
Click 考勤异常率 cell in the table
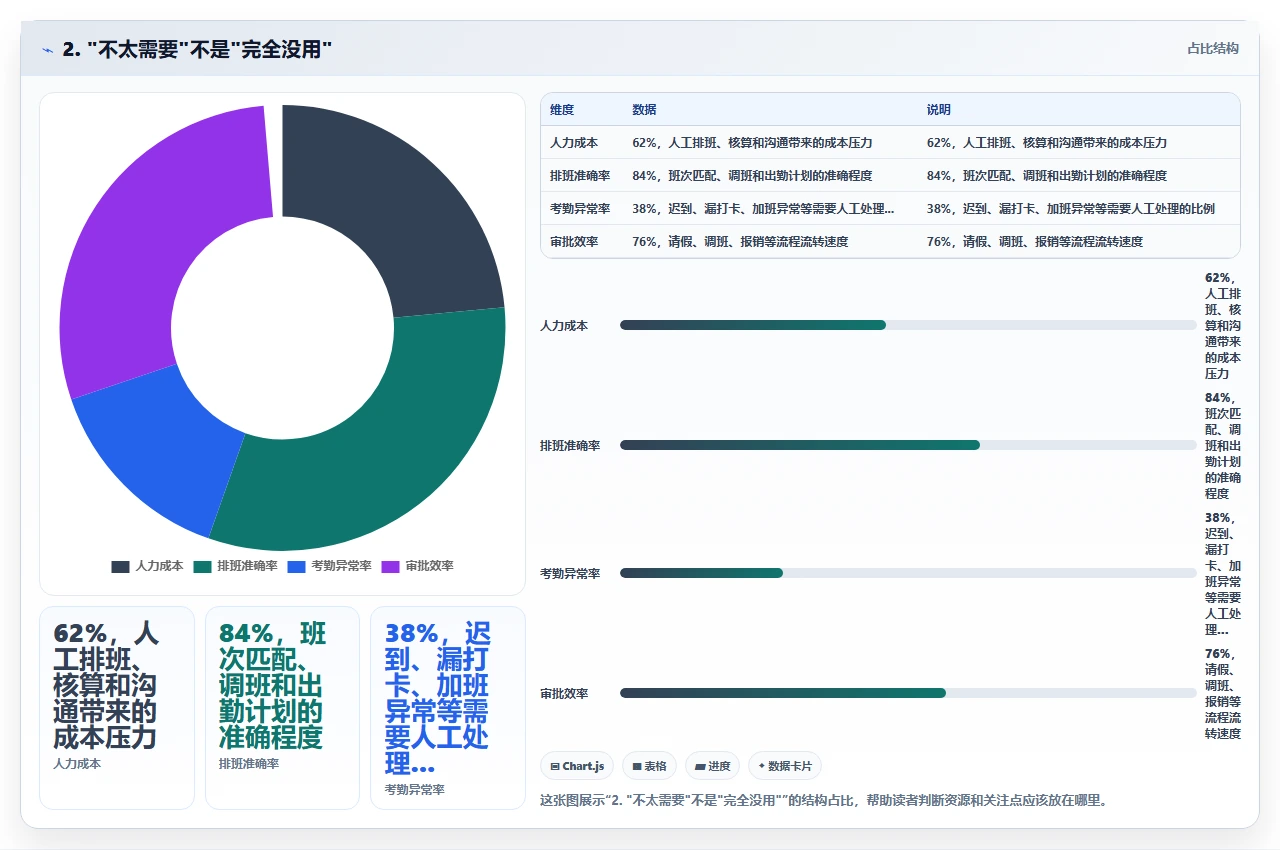pyautogui.click(x=580, y=209)
